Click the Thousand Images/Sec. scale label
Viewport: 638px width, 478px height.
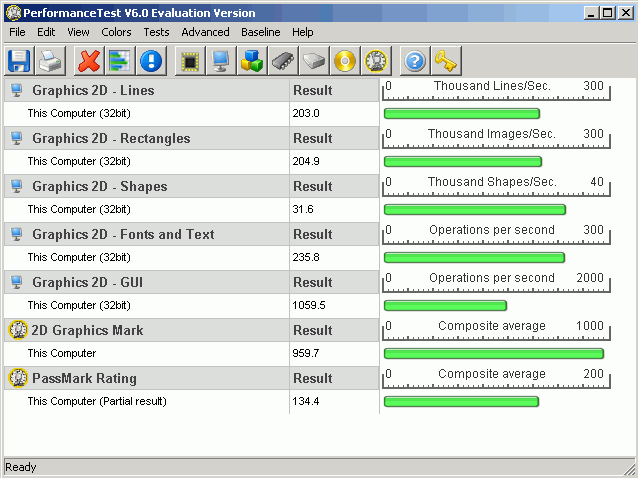[x=492, y=134]
